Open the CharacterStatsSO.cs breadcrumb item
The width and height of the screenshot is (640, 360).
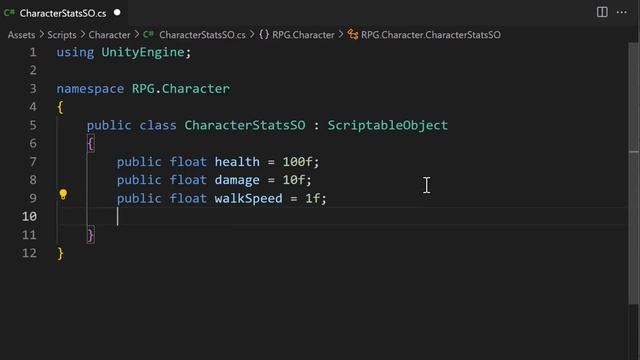click(202, 35)
